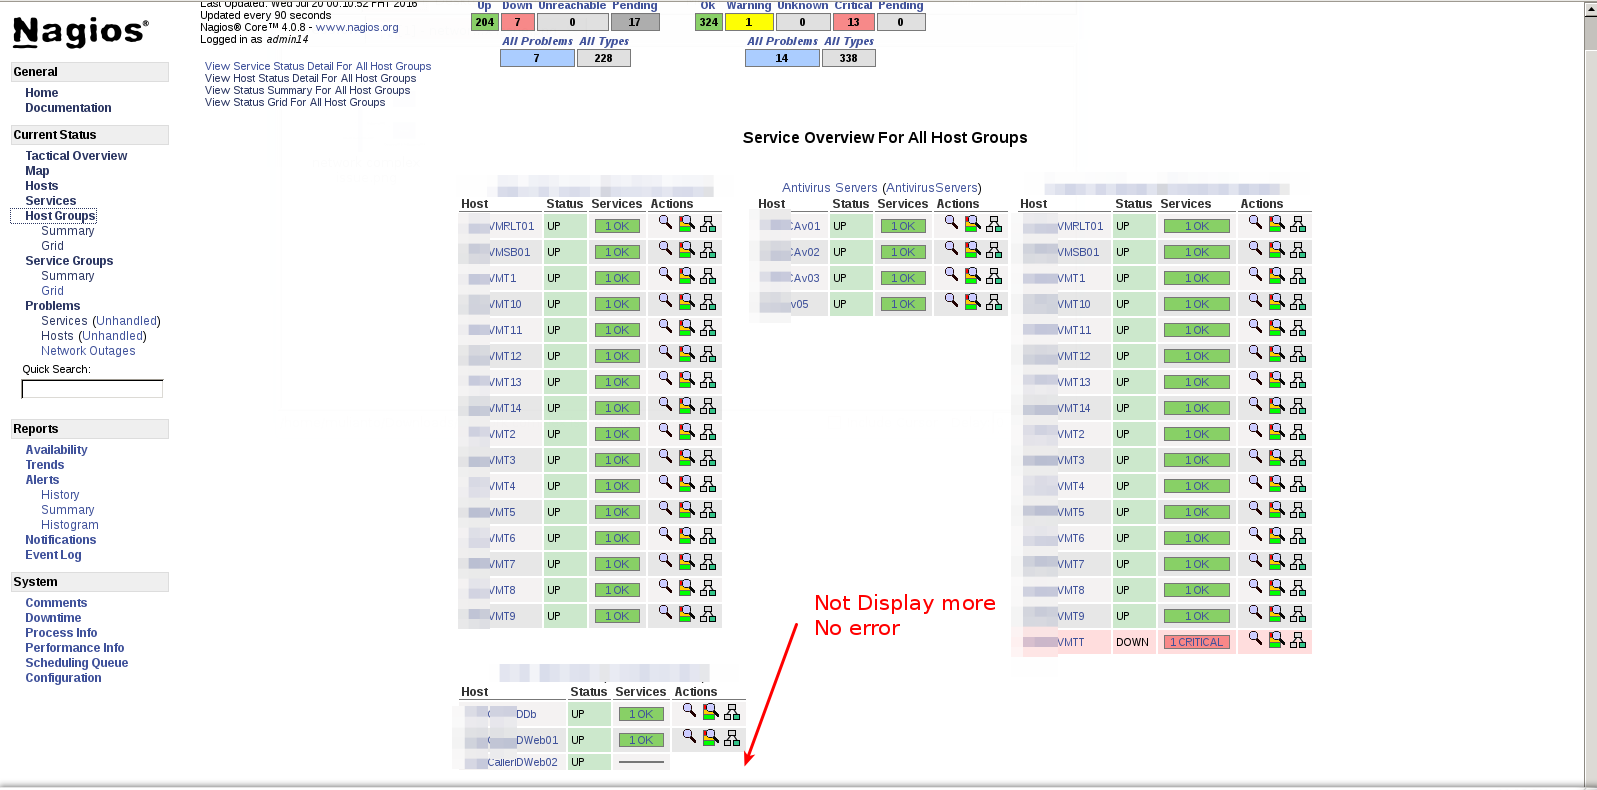Image resolution: width=1597 pixels, height=790 pixels.
Task: Open View Status Grid For All Host Groups
Action: pos(295,102)
